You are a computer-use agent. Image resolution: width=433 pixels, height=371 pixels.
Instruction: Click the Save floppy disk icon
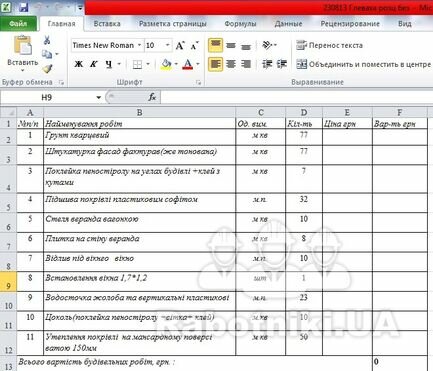24,7
